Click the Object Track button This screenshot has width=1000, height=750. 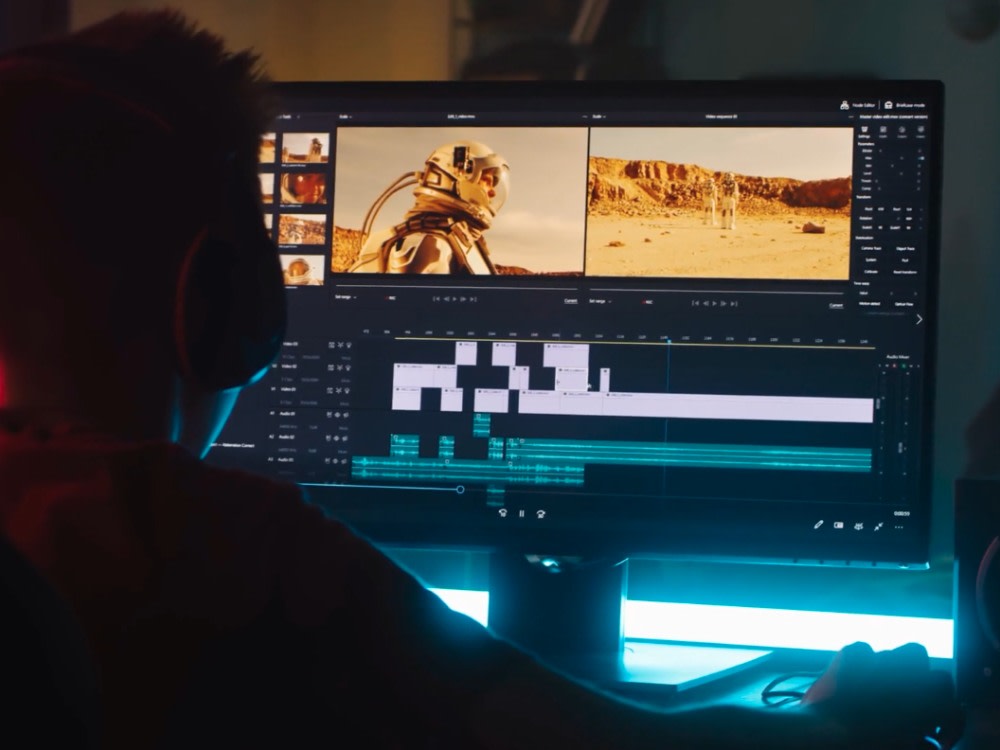[x=905, y=249]
